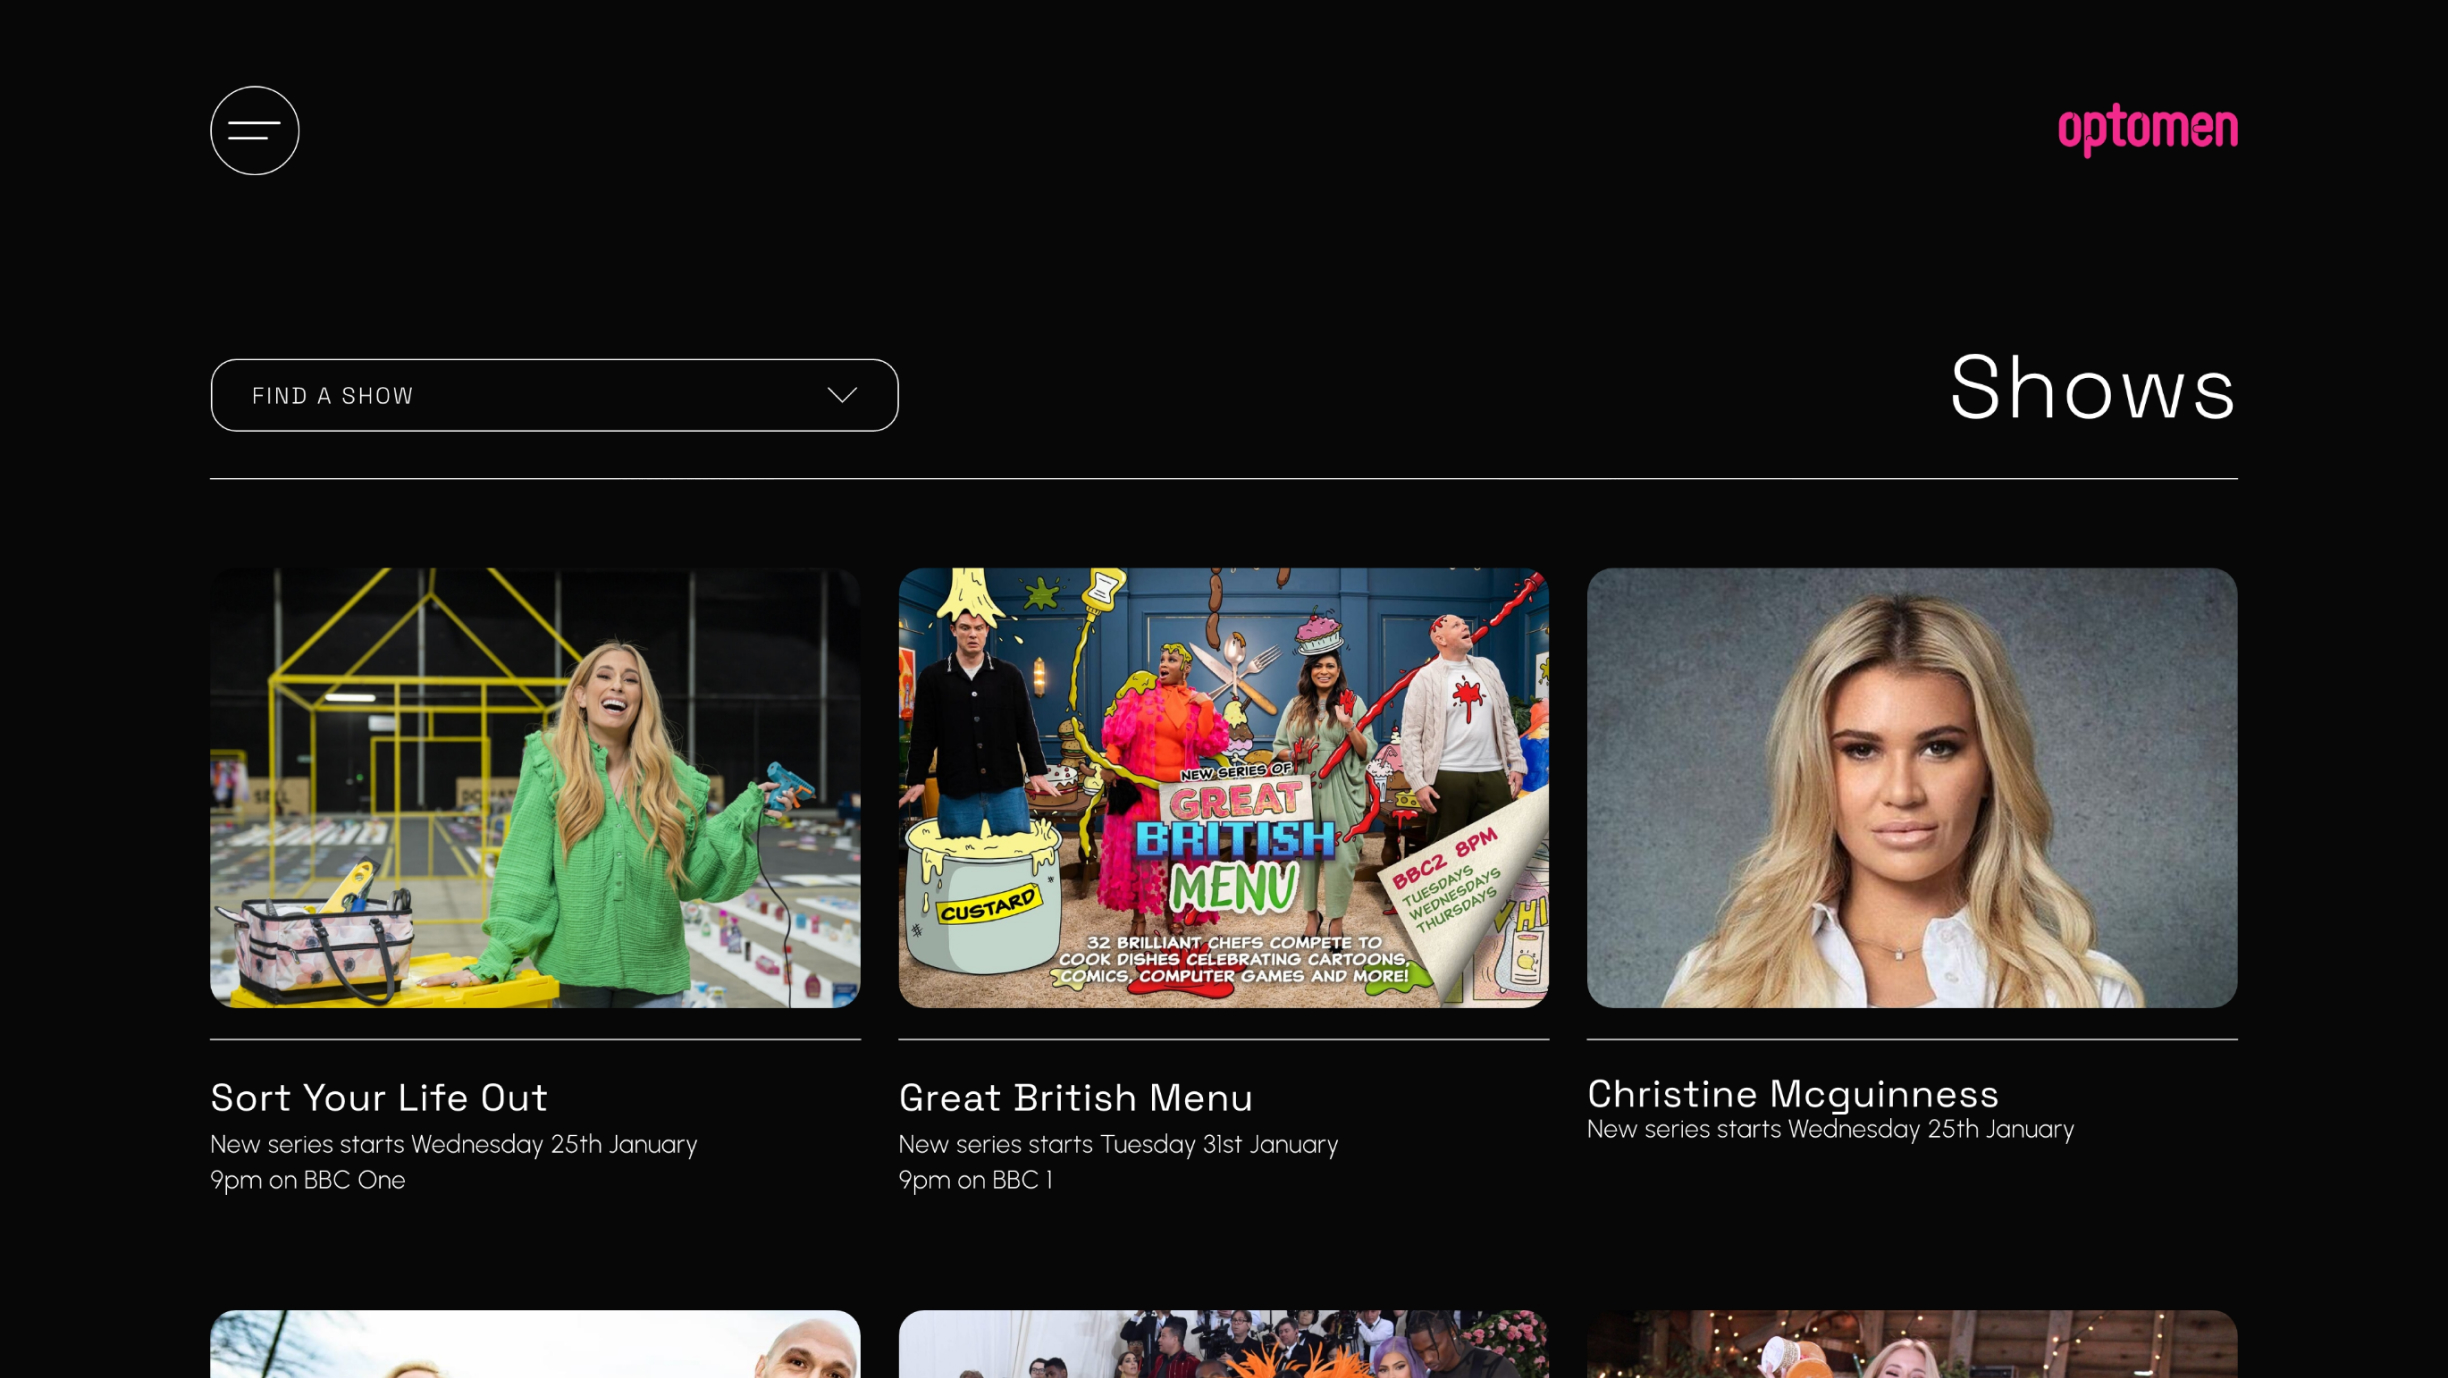Click the Shows page heading
This screenshot has height=1378, width=2448.
[2092, 388]
